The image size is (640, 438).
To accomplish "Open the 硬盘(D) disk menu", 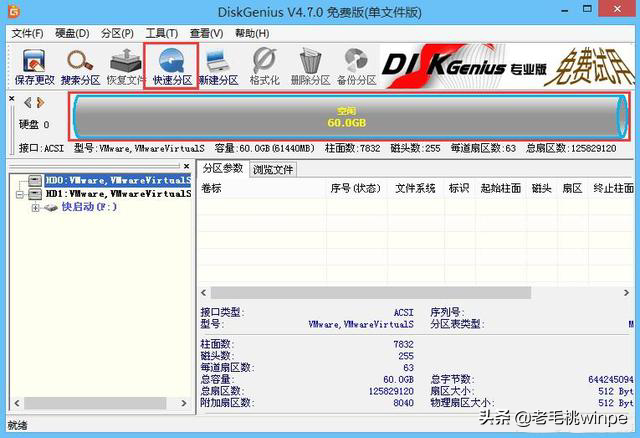I will tap(74, 33).
